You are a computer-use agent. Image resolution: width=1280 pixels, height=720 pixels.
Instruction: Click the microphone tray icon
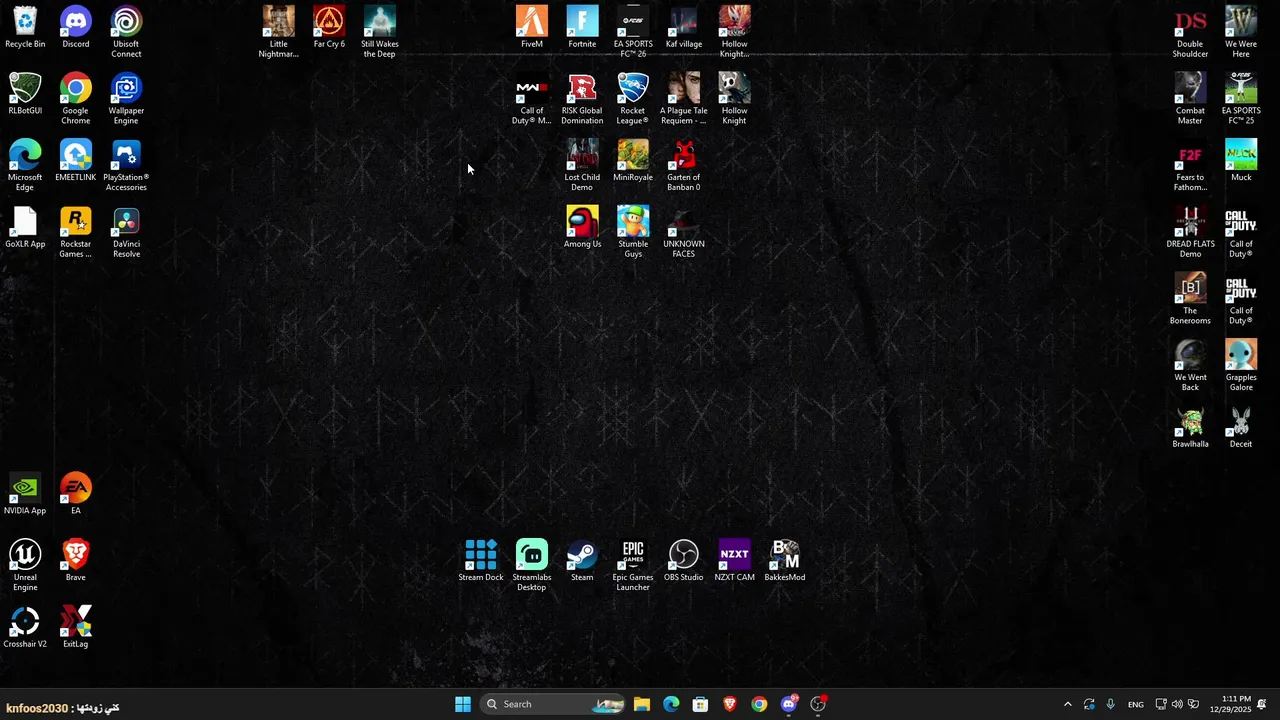1110,704
